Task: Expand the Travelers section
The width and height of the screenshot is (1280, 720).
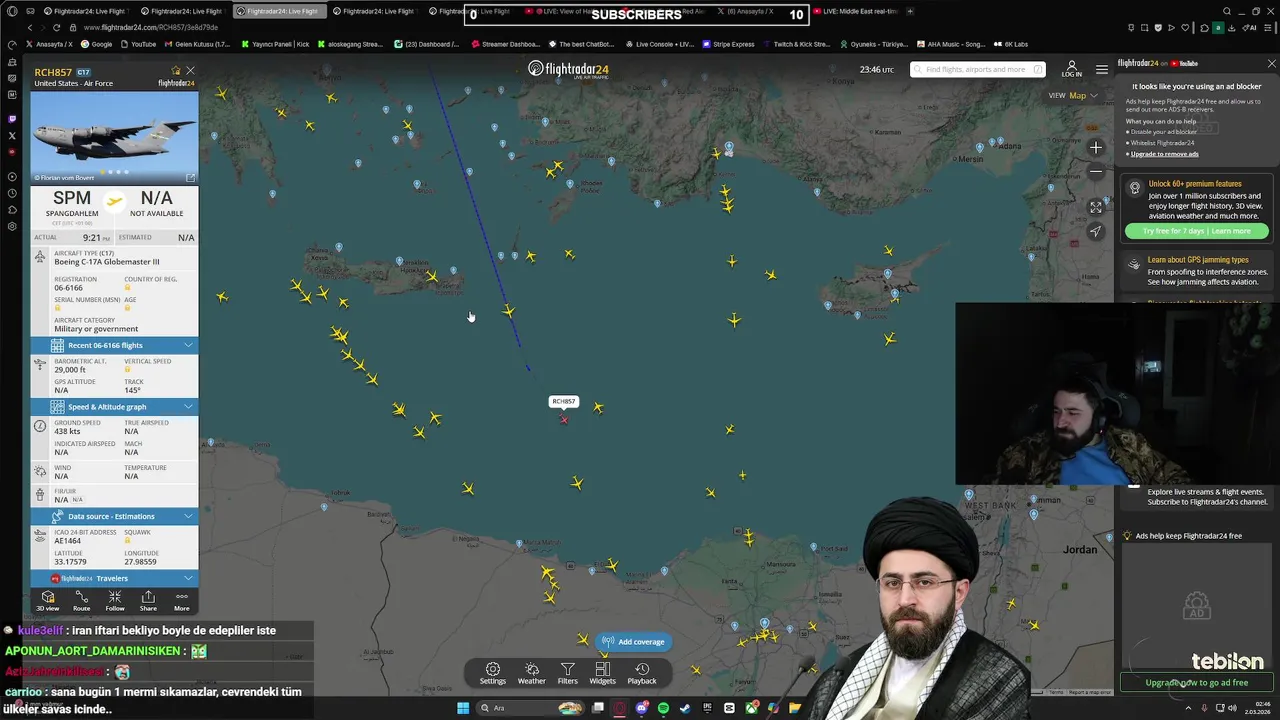Action: [x=114, y=578]
